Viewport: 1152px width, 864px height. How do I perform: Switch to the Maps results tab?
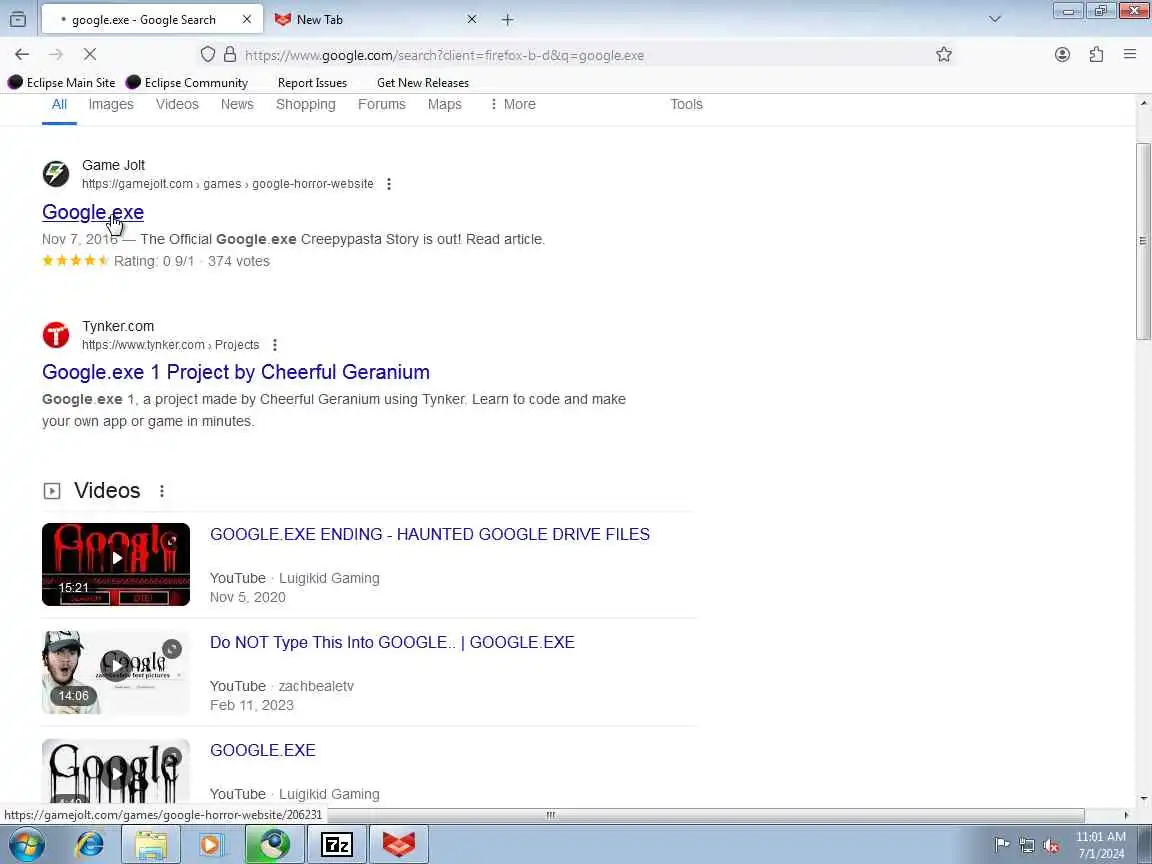point(444,104)
